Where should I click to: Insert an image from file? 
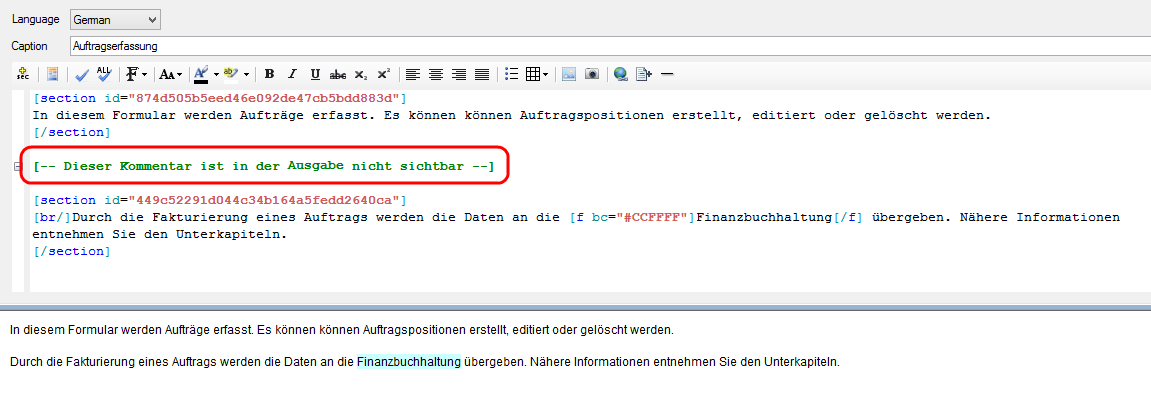(569, 74)
